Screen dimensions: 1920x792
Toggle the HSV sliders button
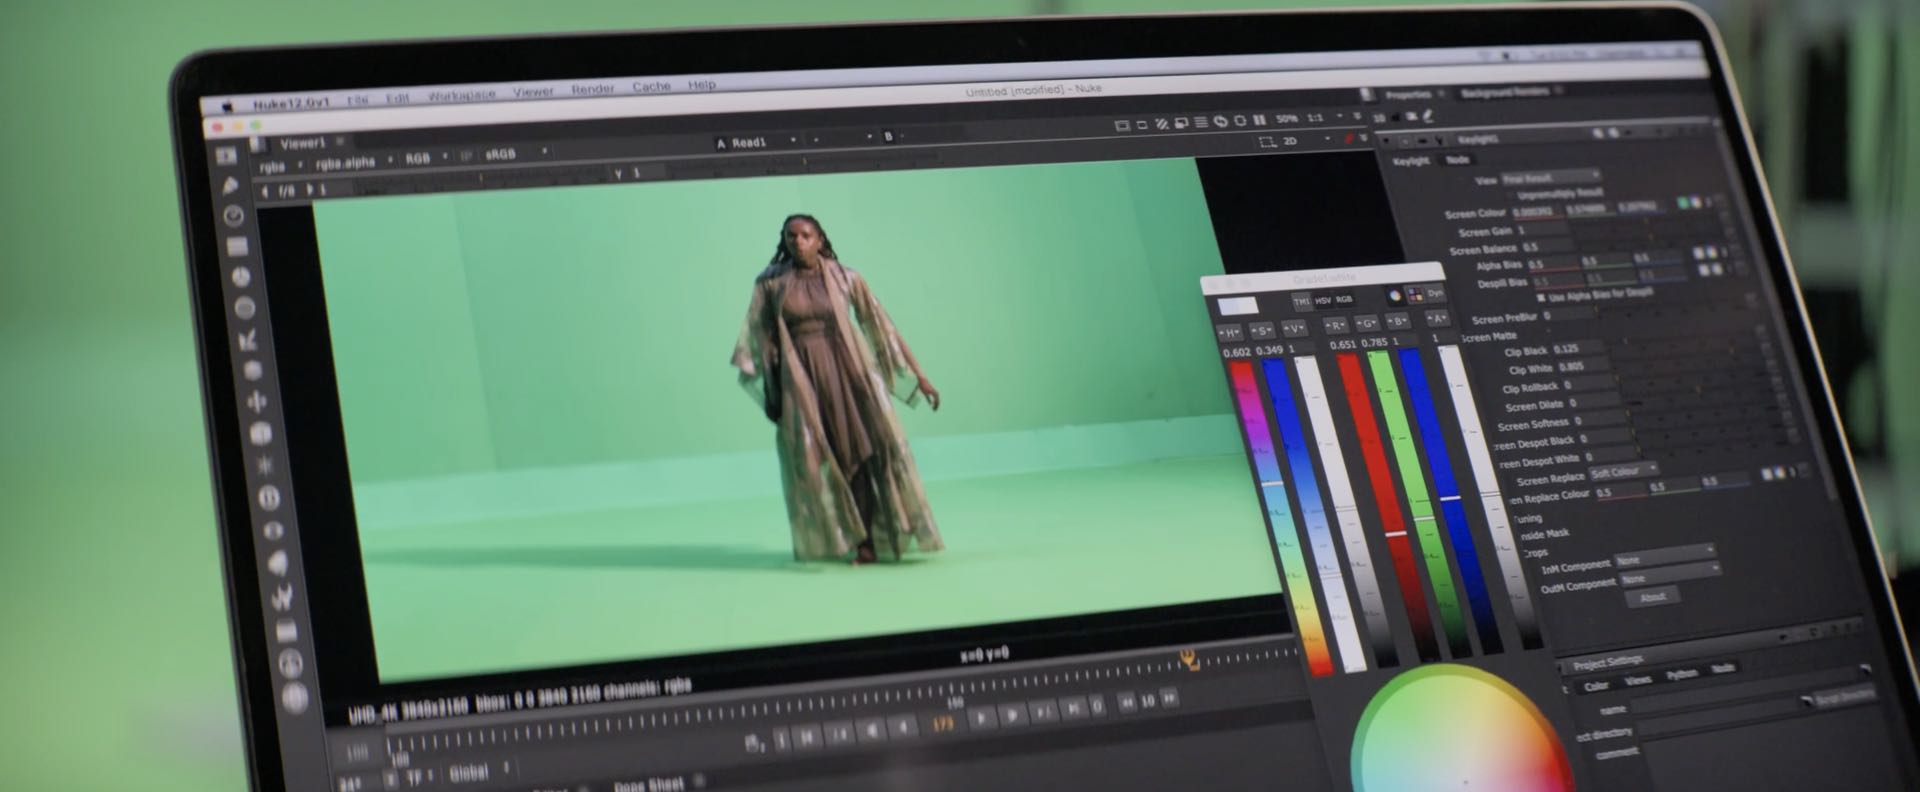[1323, 300]
